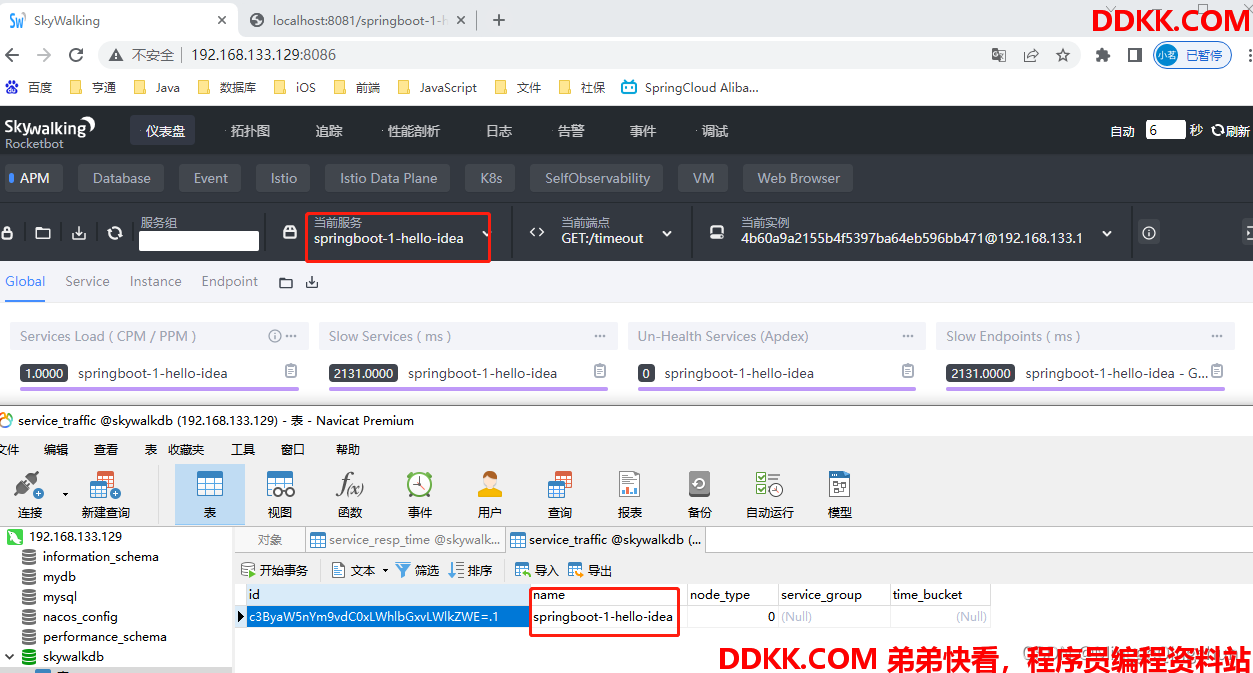Click the lock icon in SkyWalking toolbar

pyautogui.click(x=8, y=233)
